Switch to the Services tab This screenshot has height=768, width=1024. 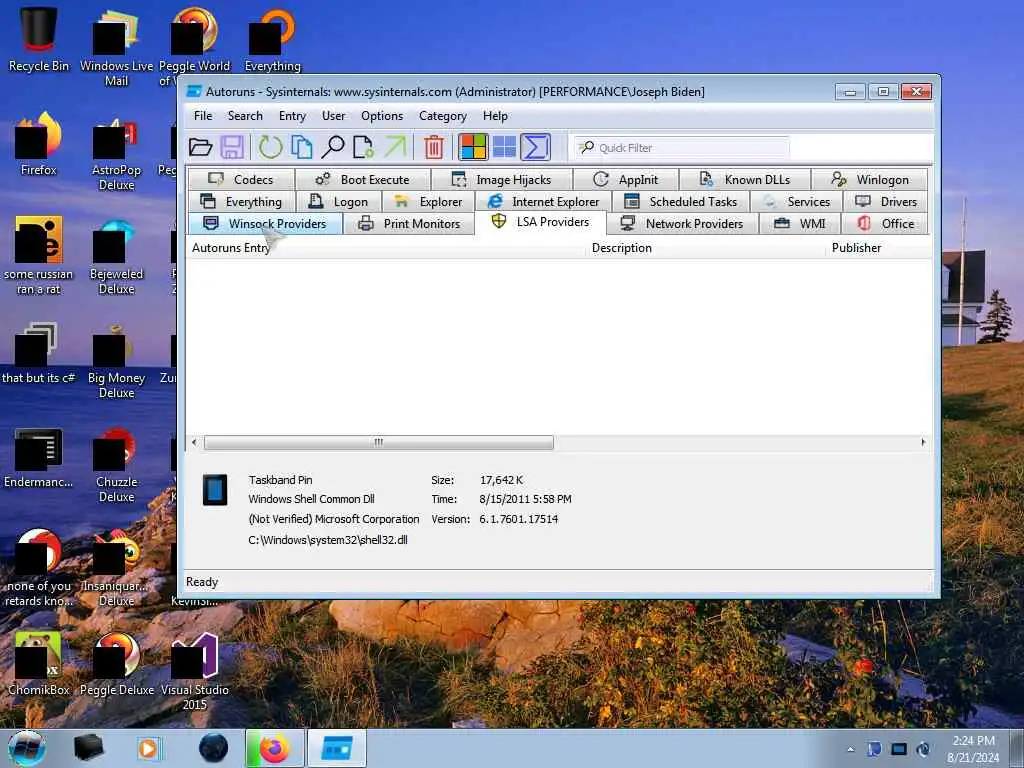click(796, 202)
